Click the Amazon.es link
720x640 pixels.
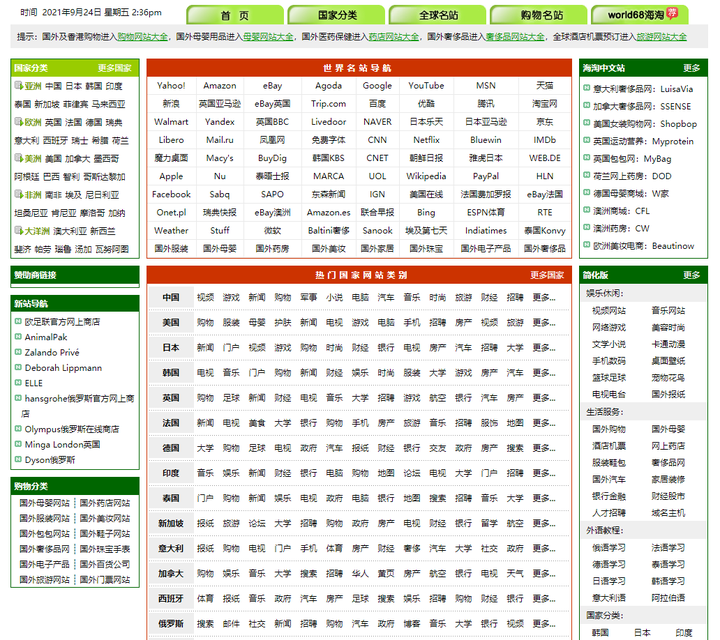point(328,212)
